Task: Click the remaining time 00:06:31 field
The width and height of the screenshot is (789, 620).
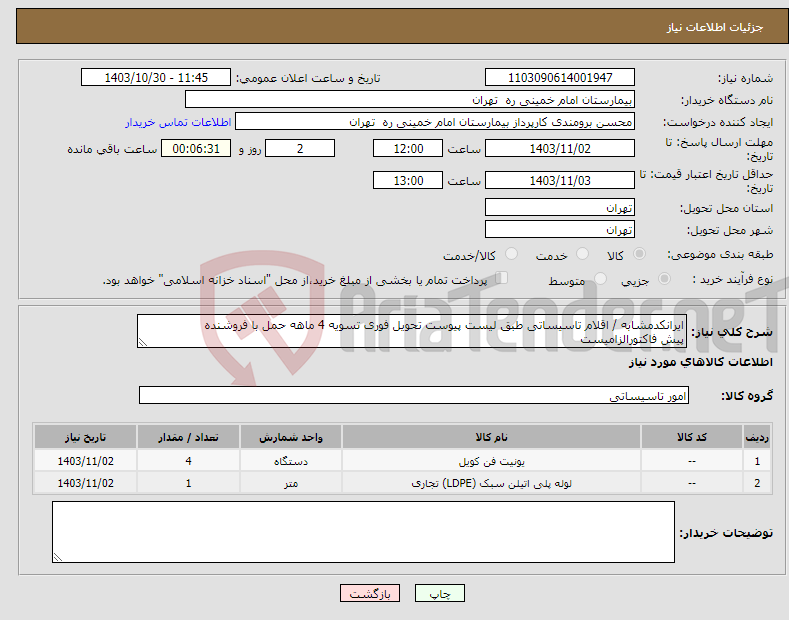Action: [x=196, y=148]
